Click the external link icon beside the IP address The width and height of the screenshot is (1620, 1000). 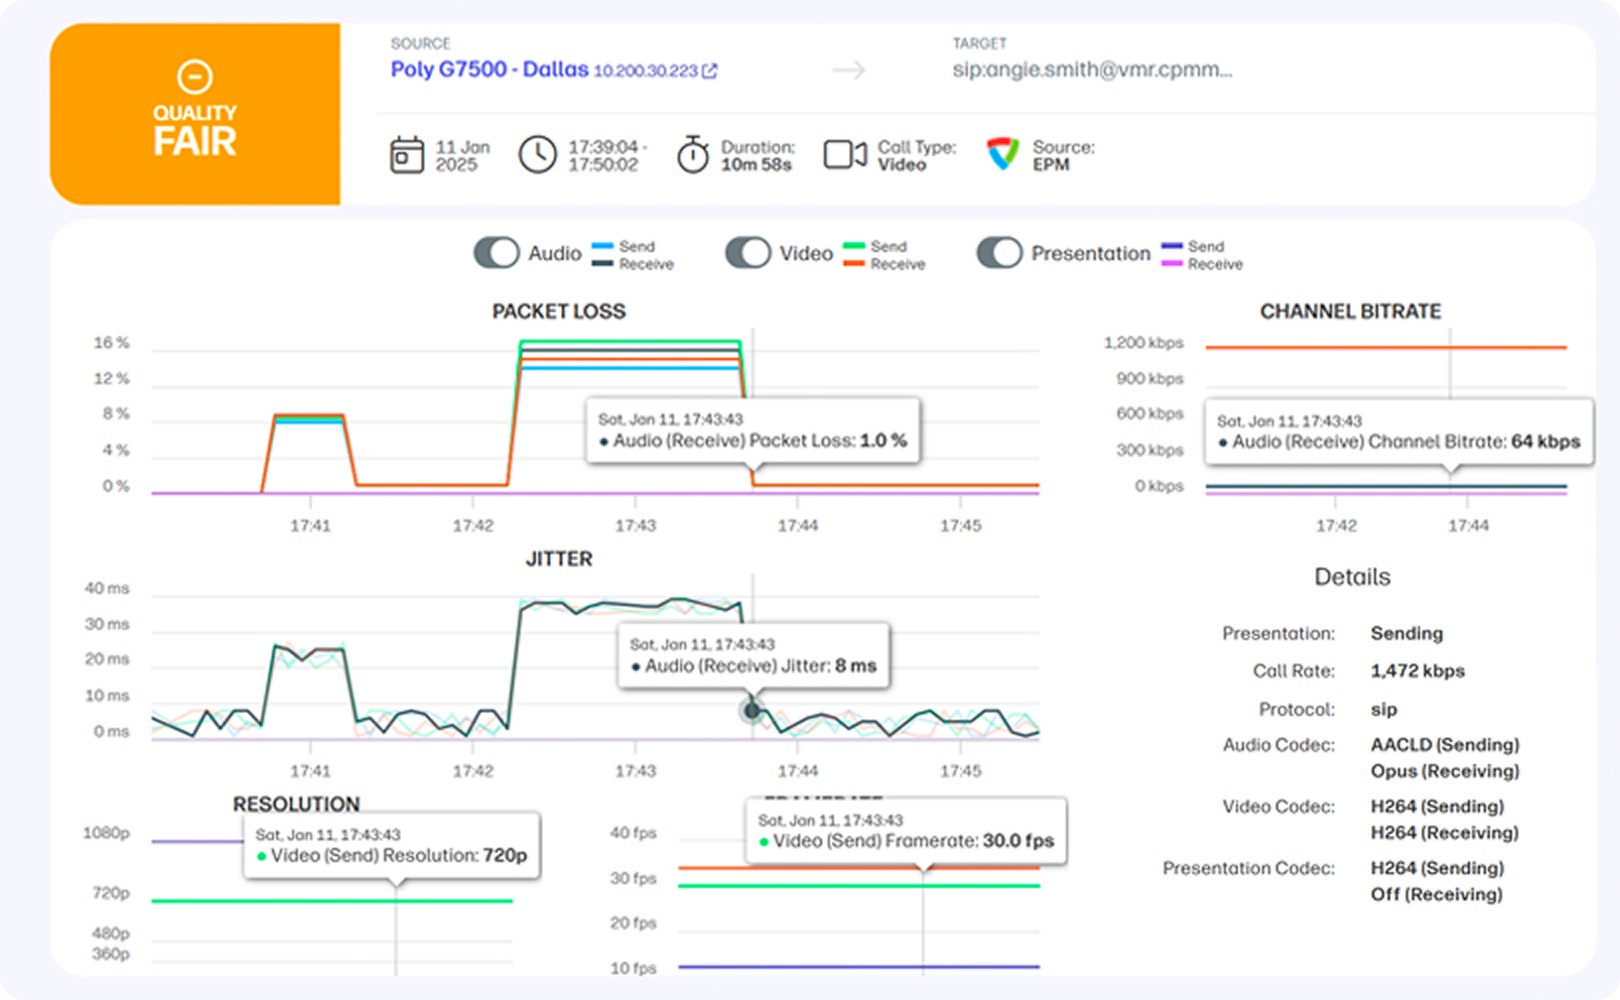[x=709, y=71]
